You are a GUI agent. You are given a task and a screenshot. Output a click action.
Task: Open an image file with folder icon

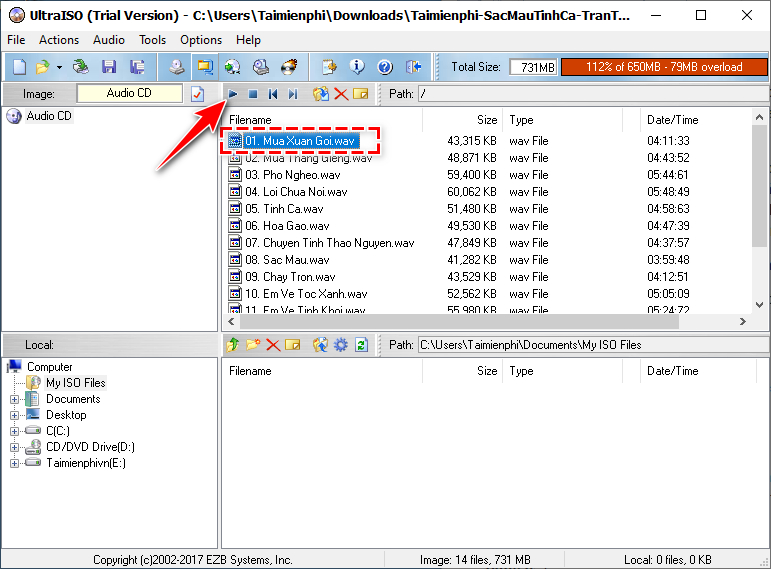click(x=43, y=67)
